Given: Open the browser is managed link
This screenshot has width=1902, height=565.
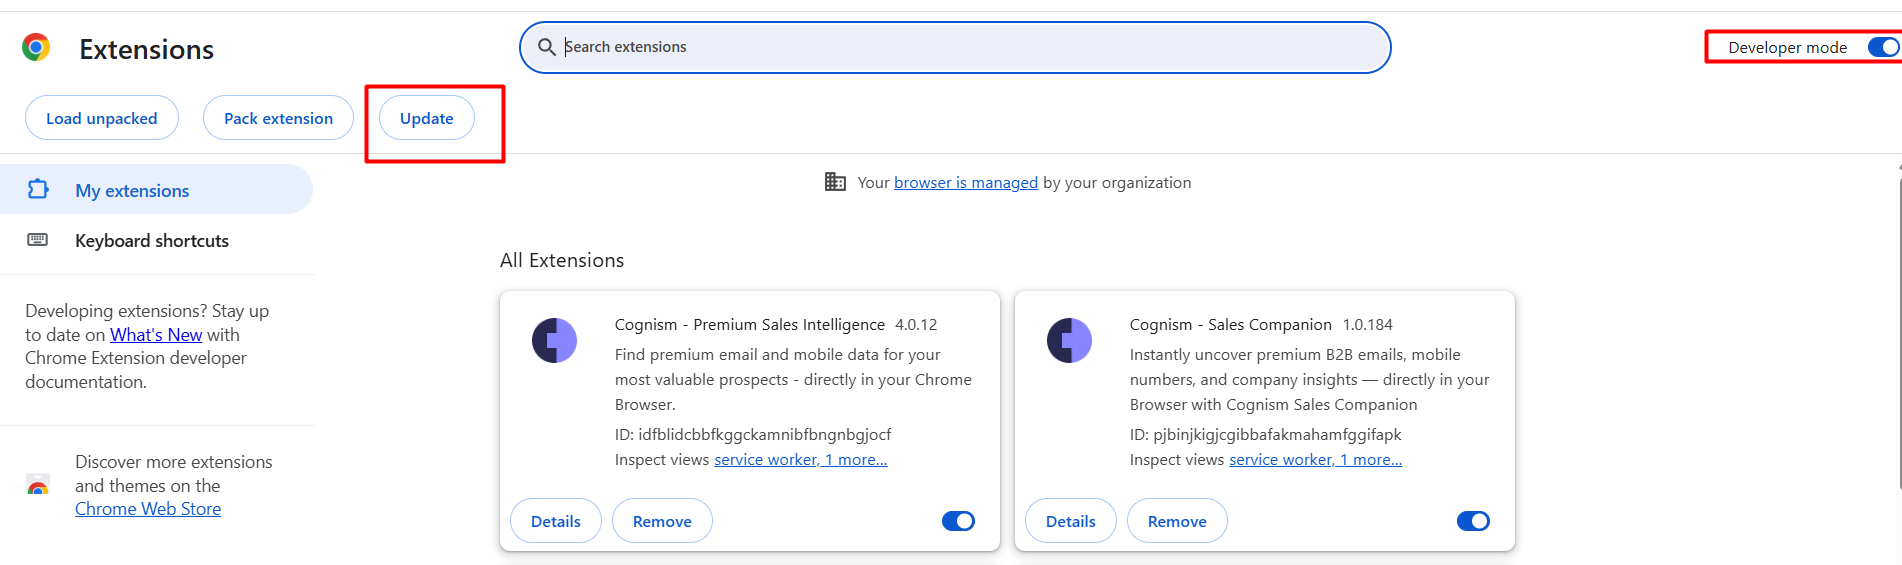Looking at the screenshot, I should (x=965, y=183).
